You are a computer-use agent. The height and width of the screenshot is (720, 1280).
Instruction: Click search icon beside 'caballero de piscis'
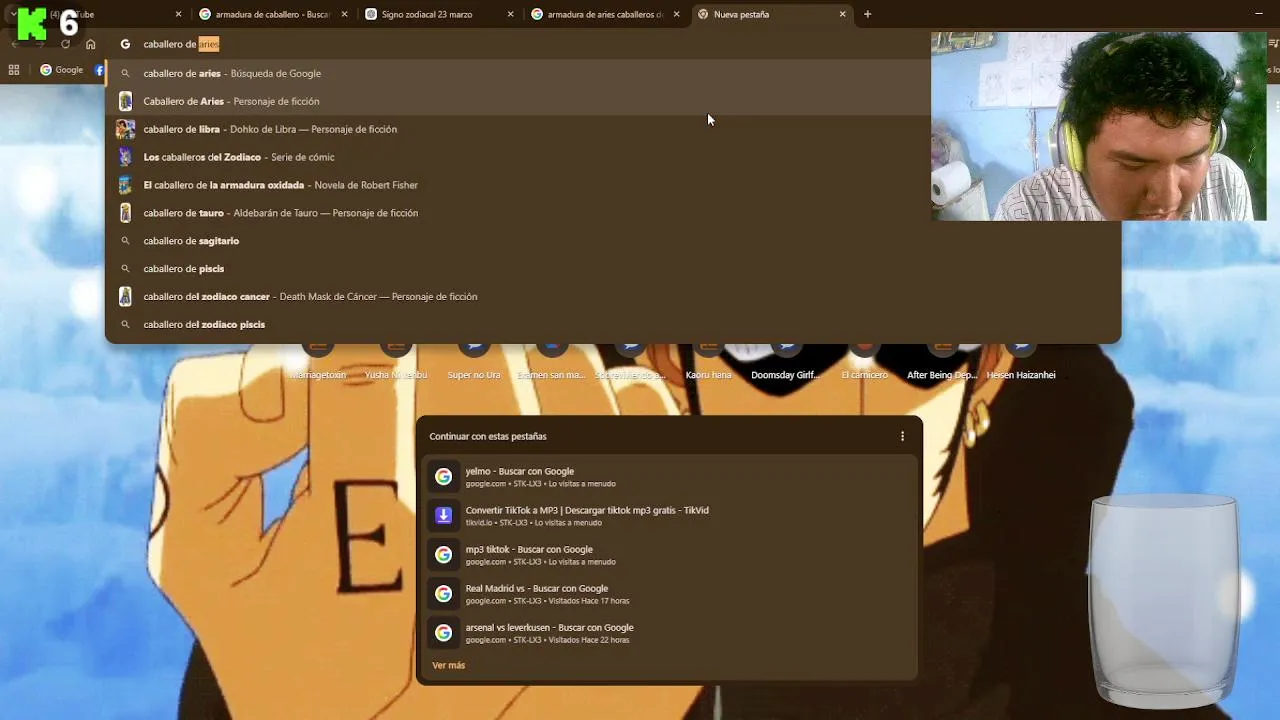tap(125, 268)
